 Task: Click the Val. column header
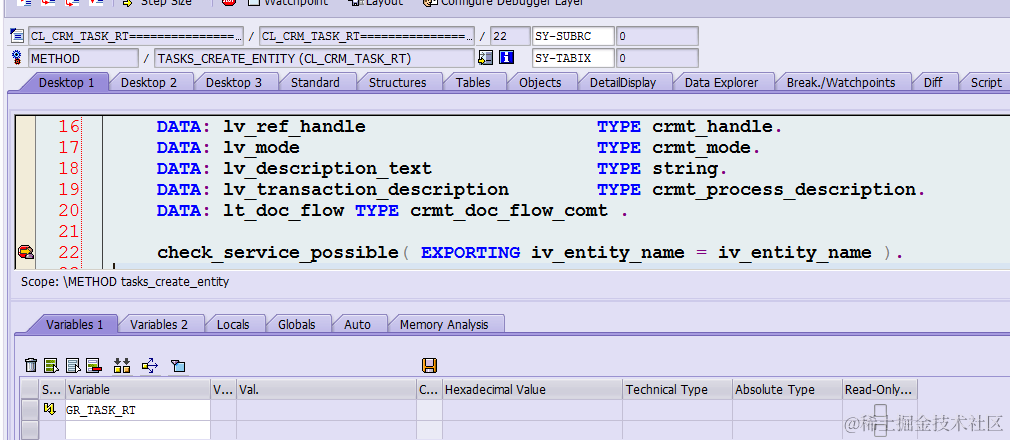pyautogui.click(x=327, y=390)
